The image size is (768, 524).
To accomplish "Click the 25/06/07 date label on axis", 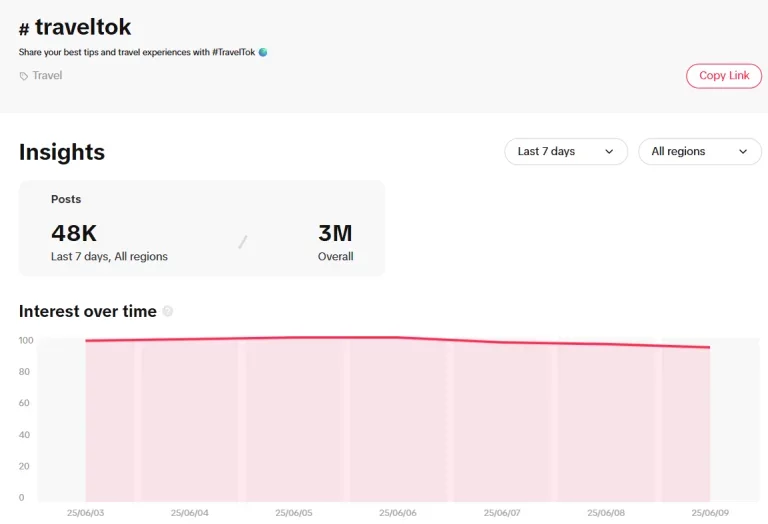I will (502, 513).
